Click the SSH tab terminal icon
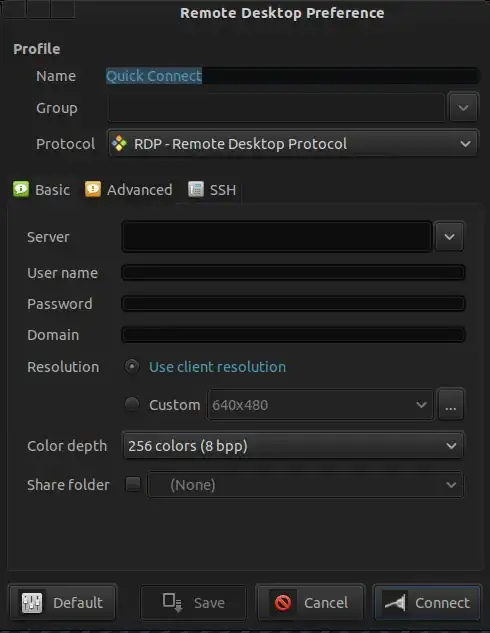The image size is (490, 633). pos(196,189)
